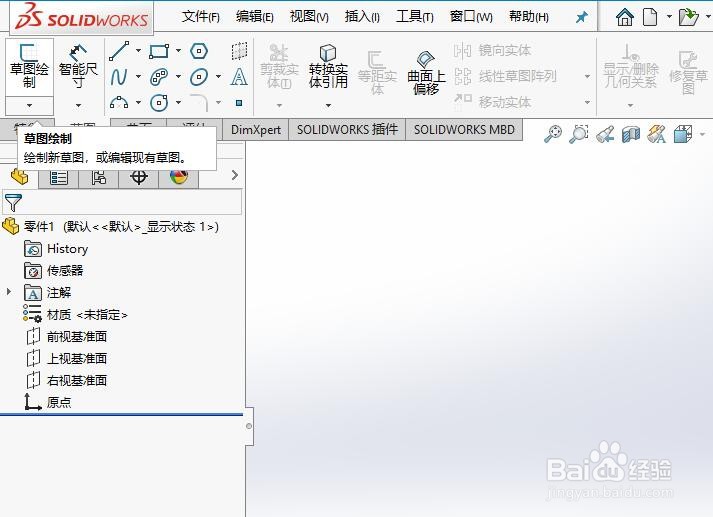Viewport: 713px width, 517px height.
Task: Switch to the SOLIDWORKS MBD tab
Action: click(x=464, y=130)
